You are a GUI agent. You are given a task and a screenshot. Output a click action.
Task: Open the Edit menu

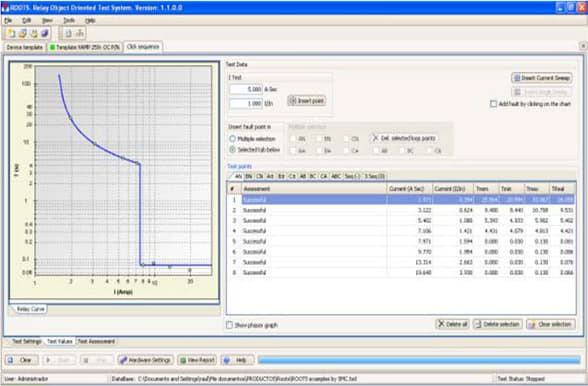pos(27,20)
